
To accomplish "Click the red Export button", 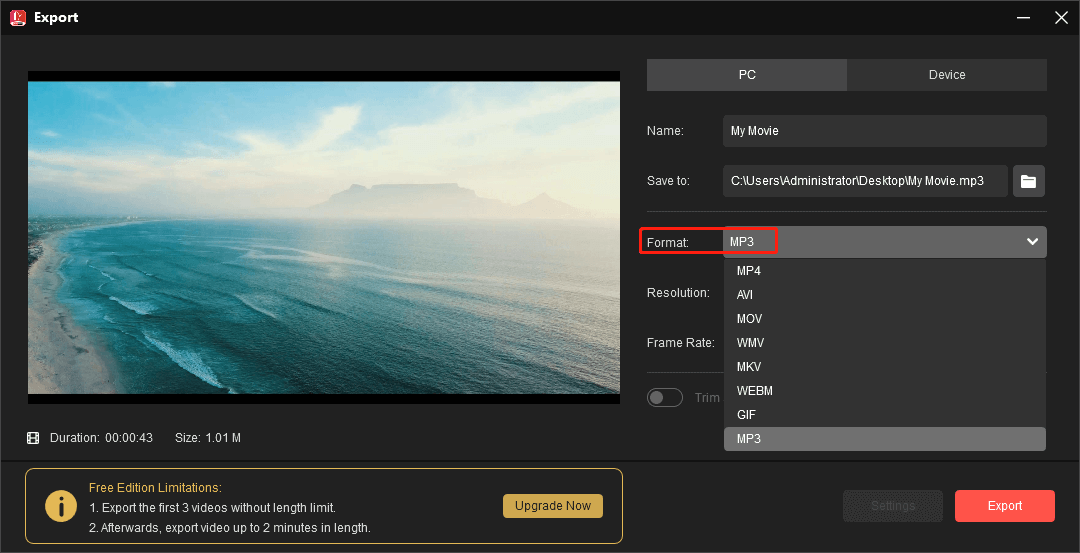I will tap(1005, 506).
